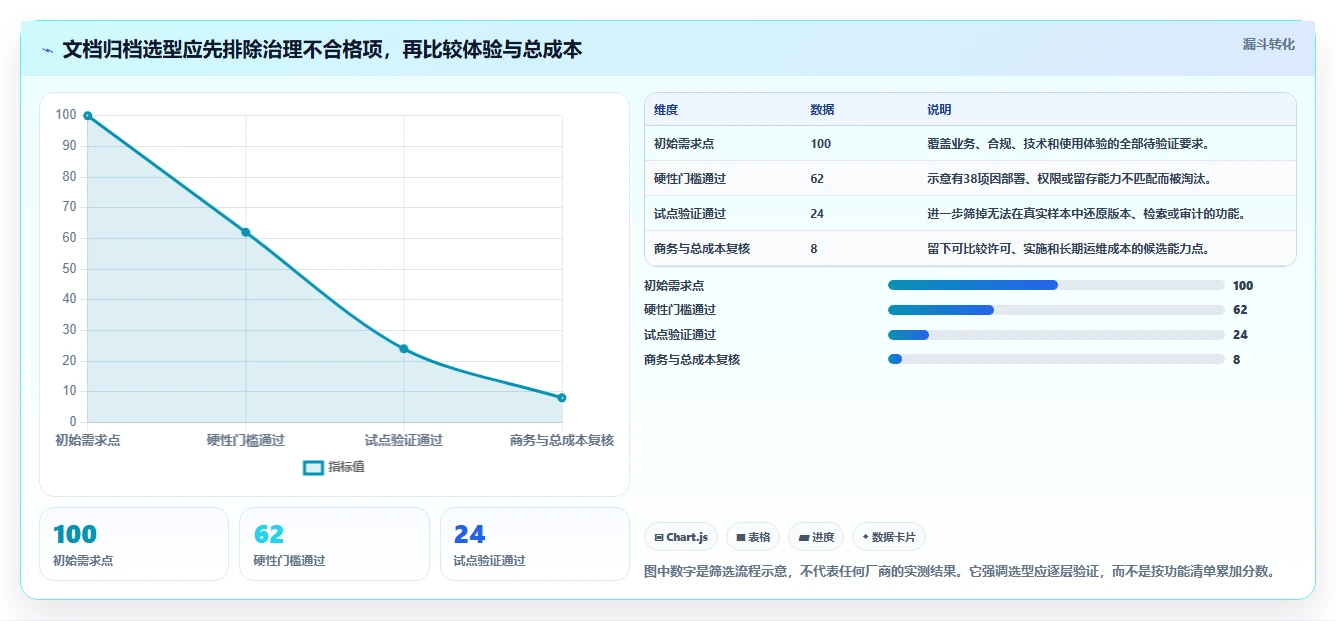Click the 进度 chip
The image size is (1336, 621).
pyautogui.click(x=816, y=537)
